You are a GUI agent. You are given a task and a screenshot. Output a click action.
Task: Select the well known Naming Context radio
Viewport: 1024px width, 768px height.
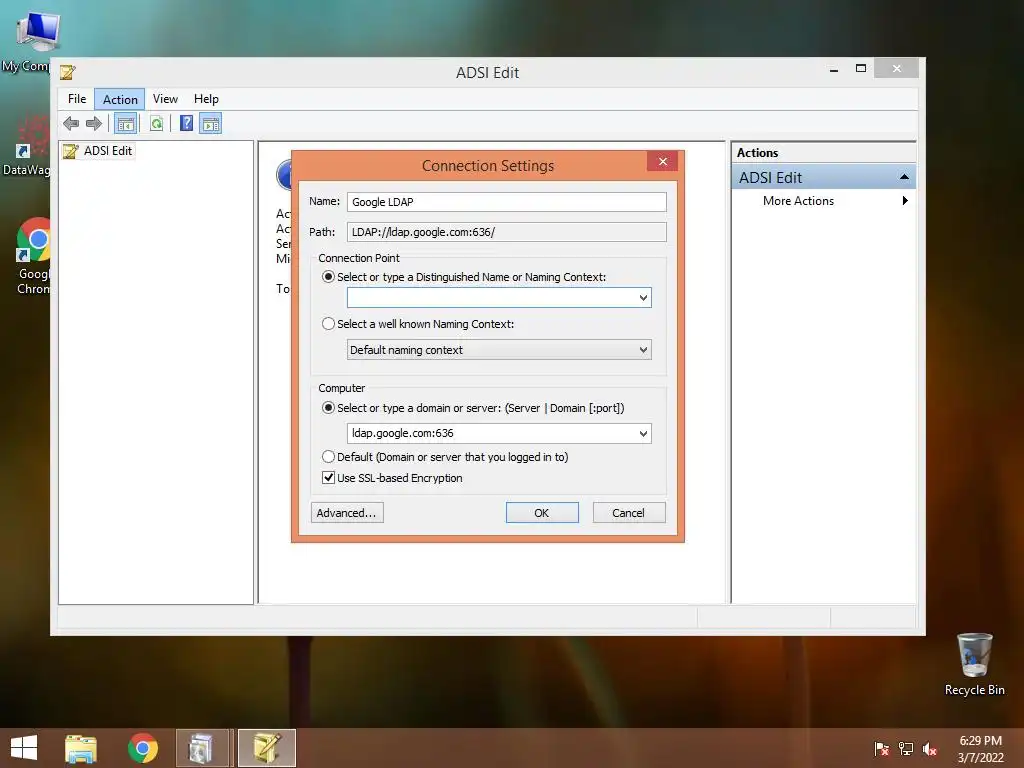pyautogui.click(x=328, y=324)
